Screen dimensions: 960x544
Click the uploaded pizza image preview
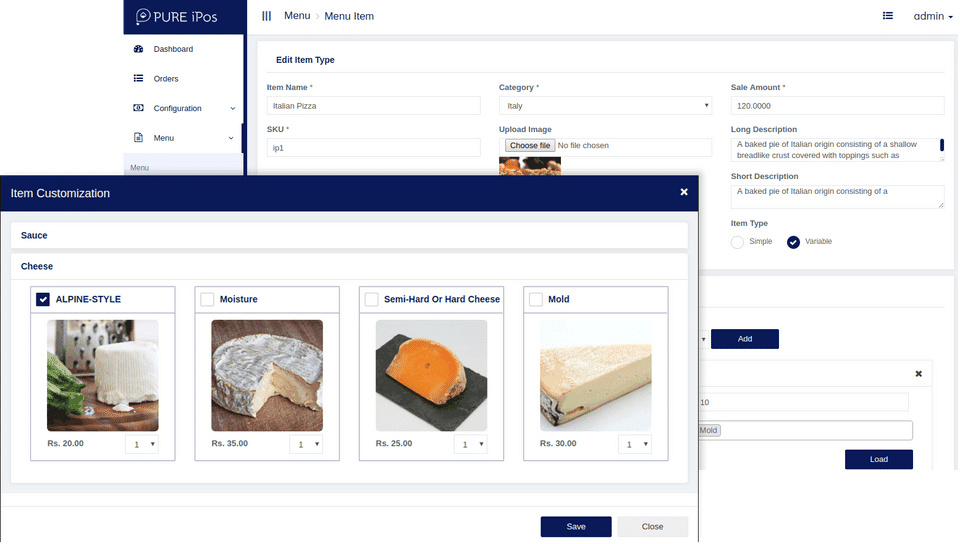(x=530, y=166)
